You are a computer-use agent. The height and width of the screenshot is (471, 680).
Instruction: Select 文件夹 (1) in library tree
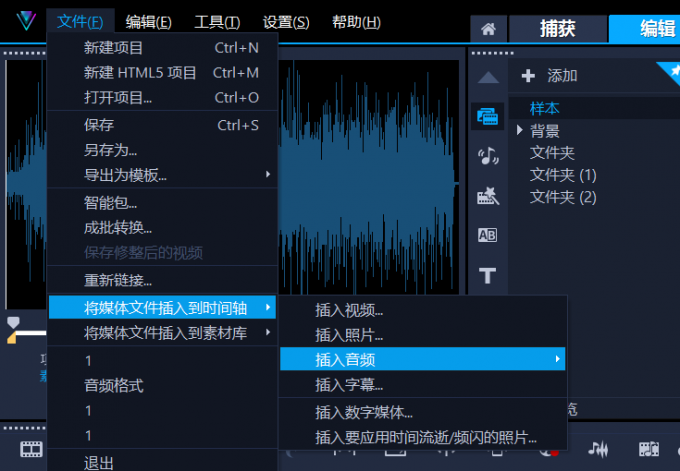(563, 175)
